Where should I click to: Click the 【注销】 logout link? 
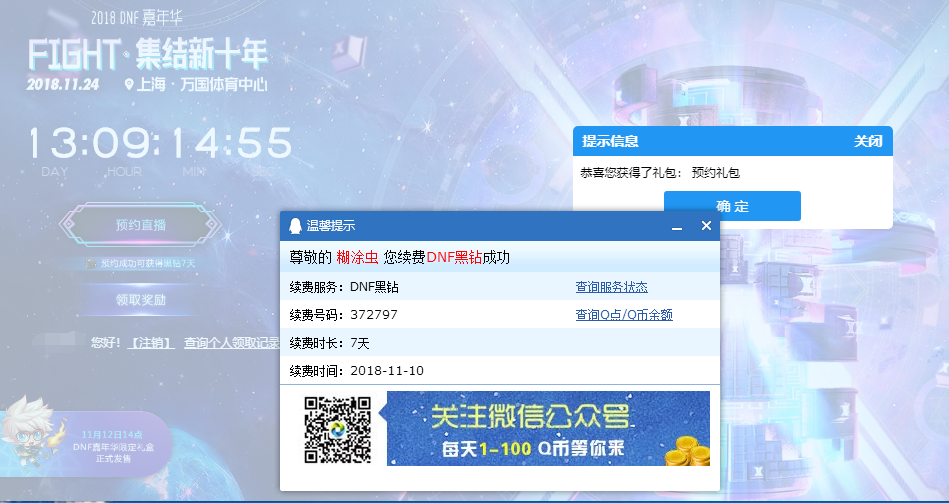pyautogui.click(x=151, y=343)
